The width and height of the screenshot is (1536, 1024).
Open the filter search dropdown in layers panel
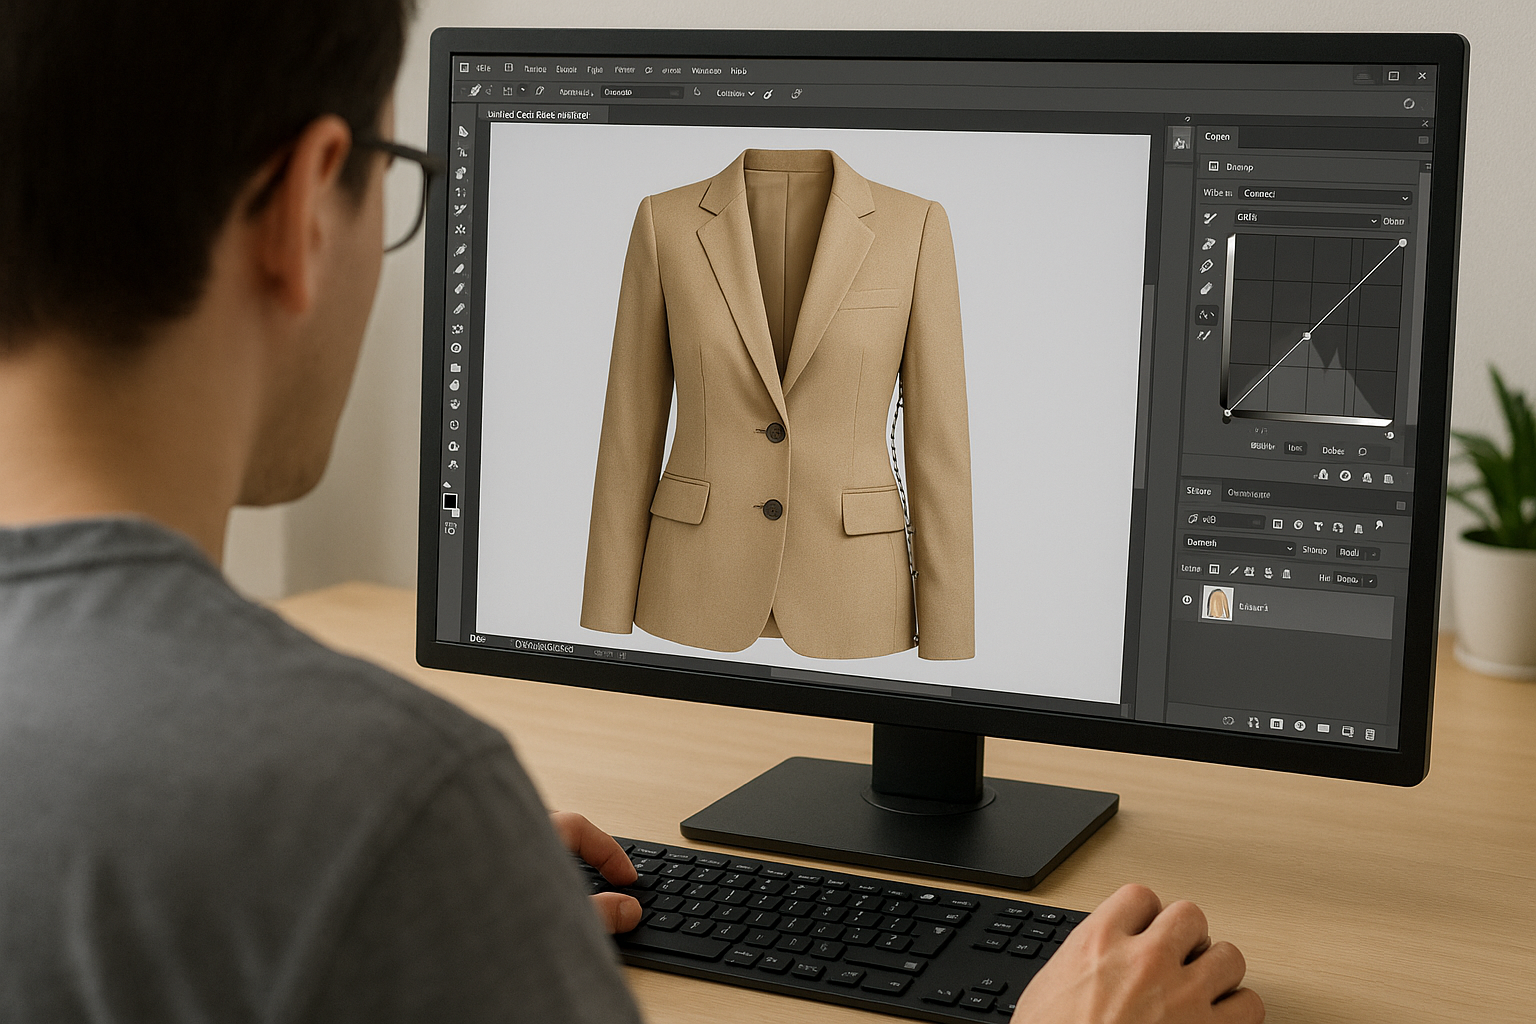1224,520
